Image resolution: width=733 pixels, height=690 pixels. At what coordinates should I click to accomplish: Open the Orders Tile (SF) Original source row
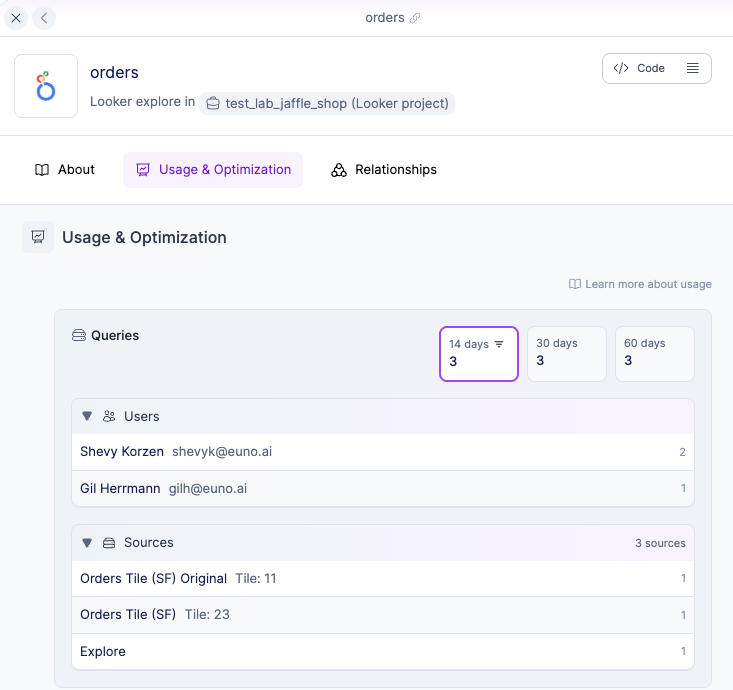pyautogui.click(x=154, y=579)
